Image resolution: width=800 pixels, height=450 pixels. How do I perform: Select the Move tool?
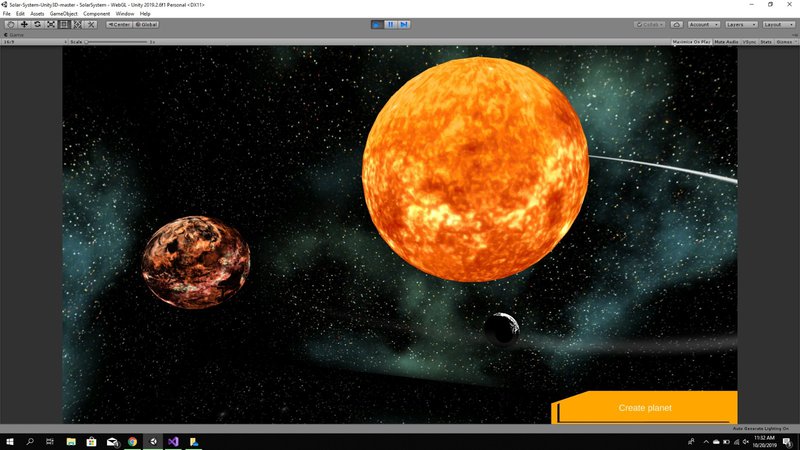pos(24,24)
